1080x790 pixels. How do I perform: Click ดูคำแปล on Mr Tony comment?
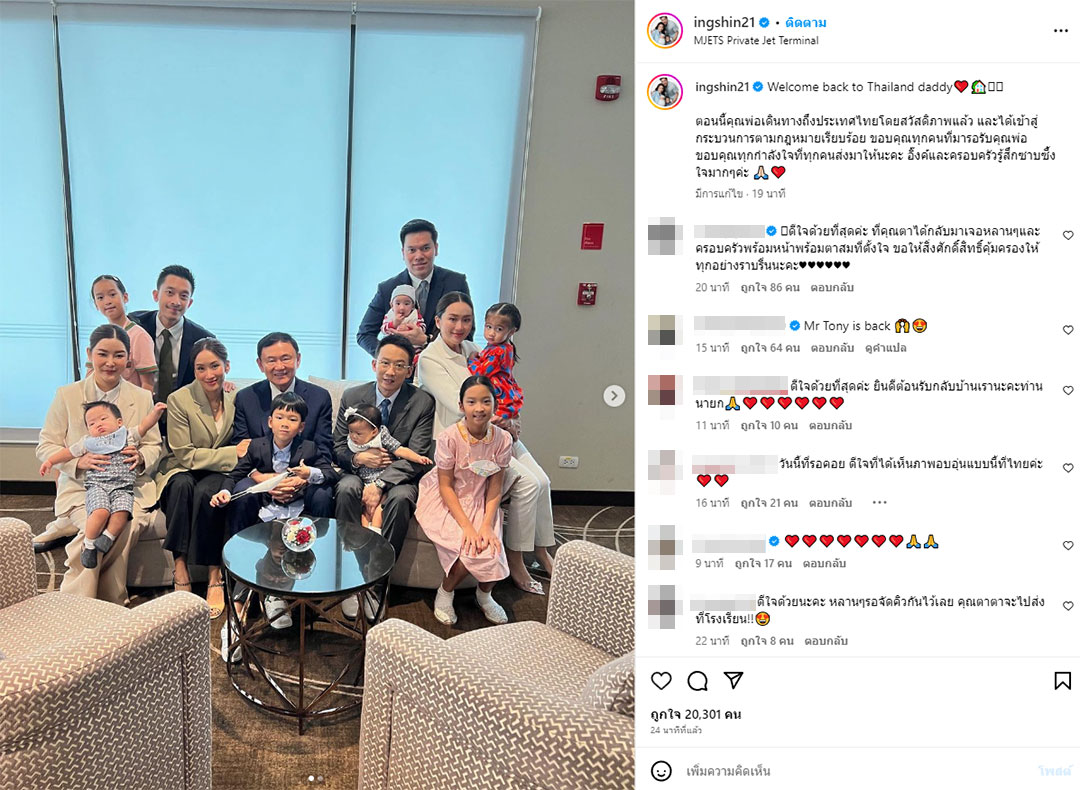click(x=886, y=348)
